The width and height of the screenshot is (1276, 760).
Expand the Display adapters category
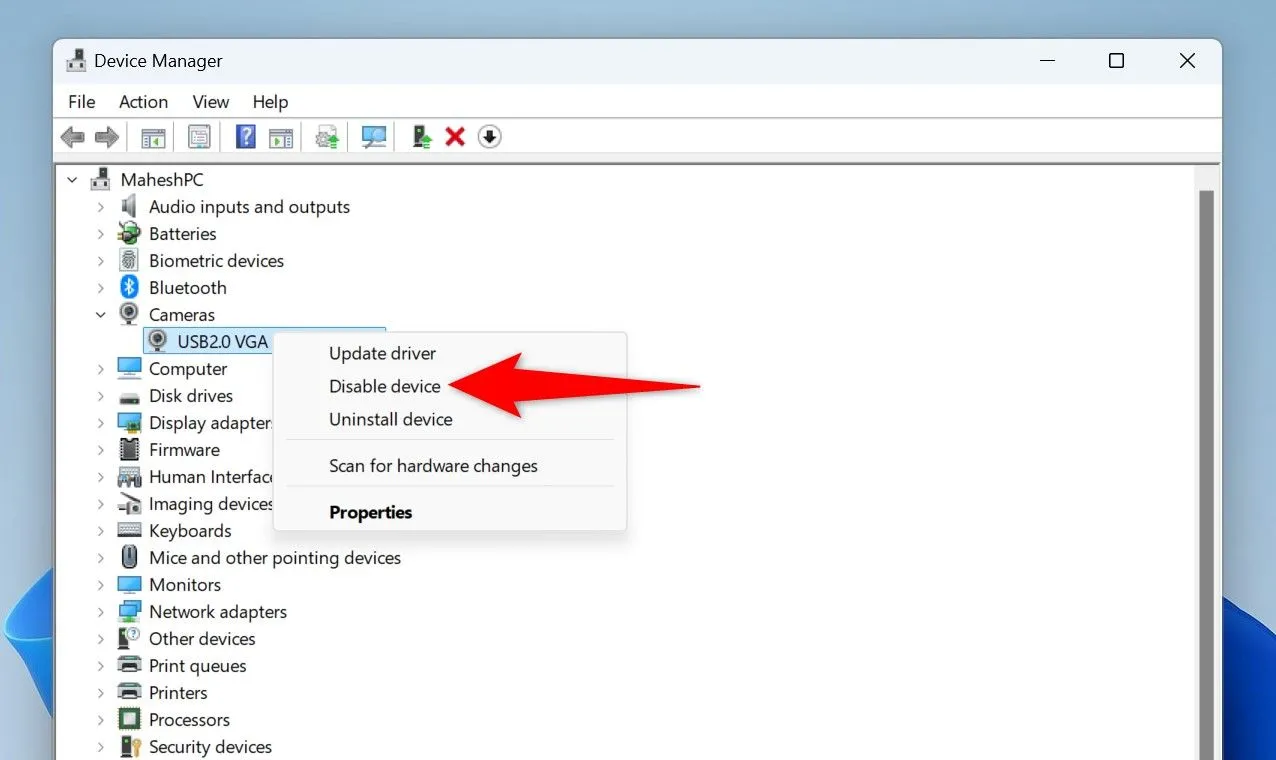point(100,422)
